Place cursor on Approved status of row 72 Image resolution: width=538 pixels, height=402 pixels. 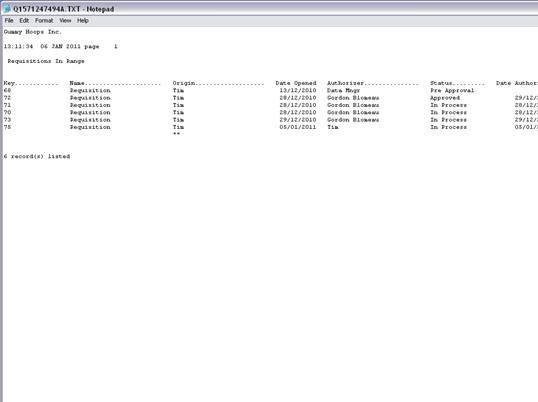[445, 98]
